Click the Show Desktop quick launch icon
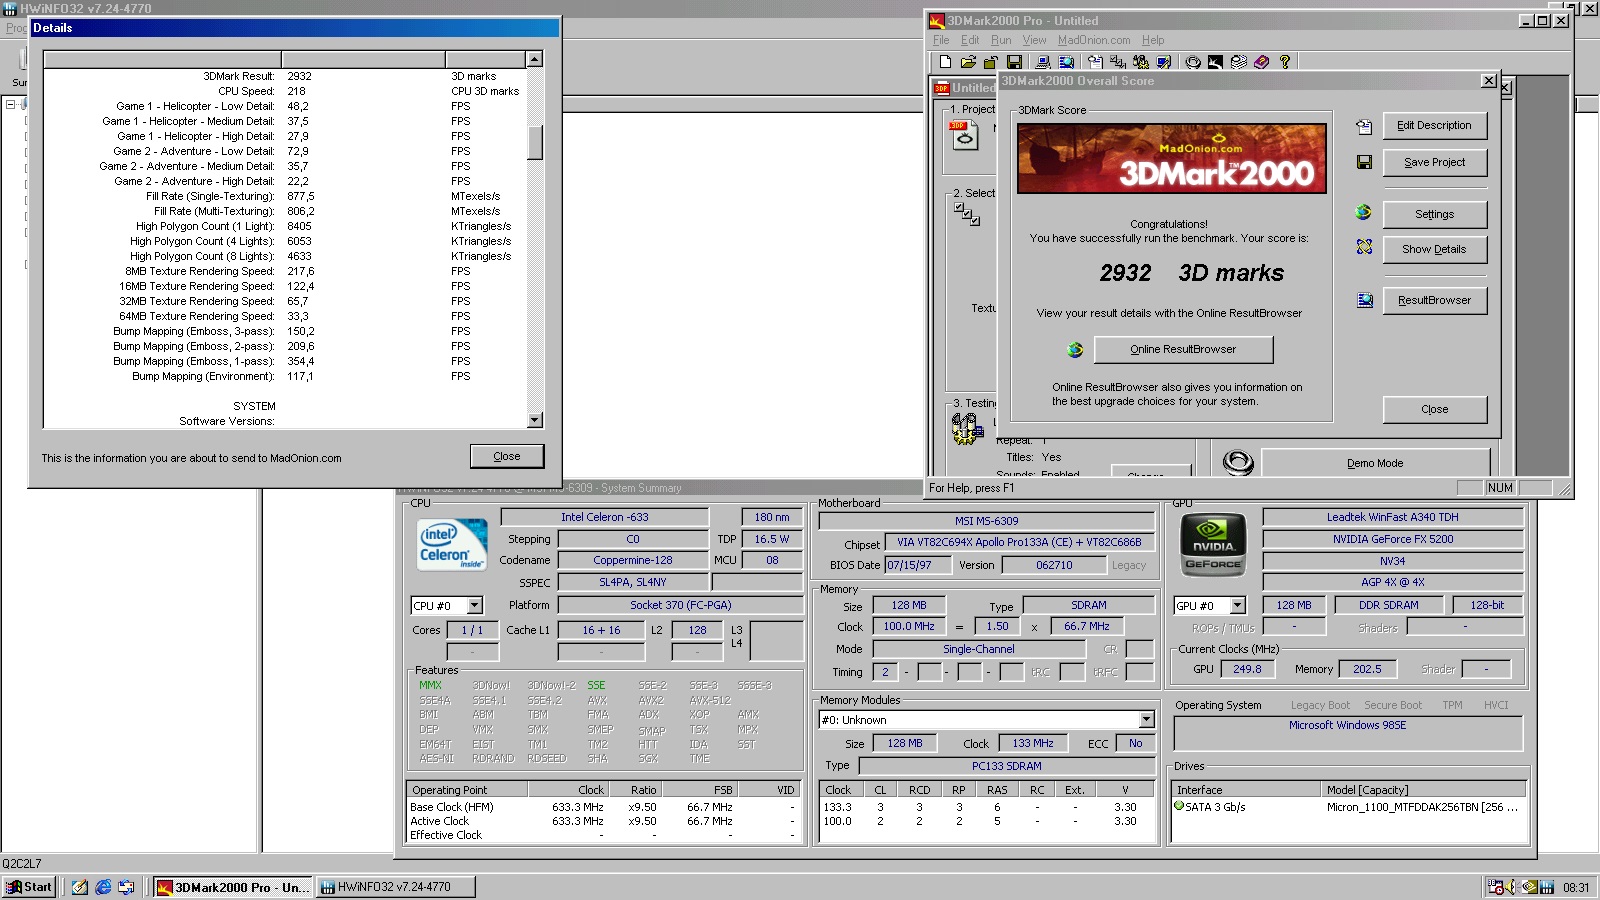This screenshot has width=1600, height=900. point(80,887)
